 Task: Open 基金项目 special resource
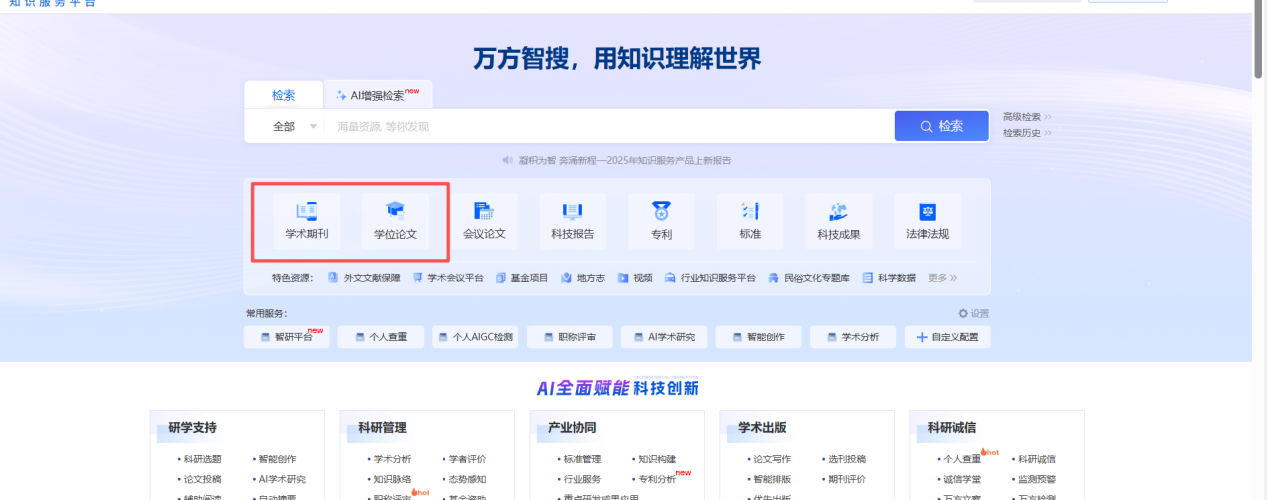click(522, 278)
